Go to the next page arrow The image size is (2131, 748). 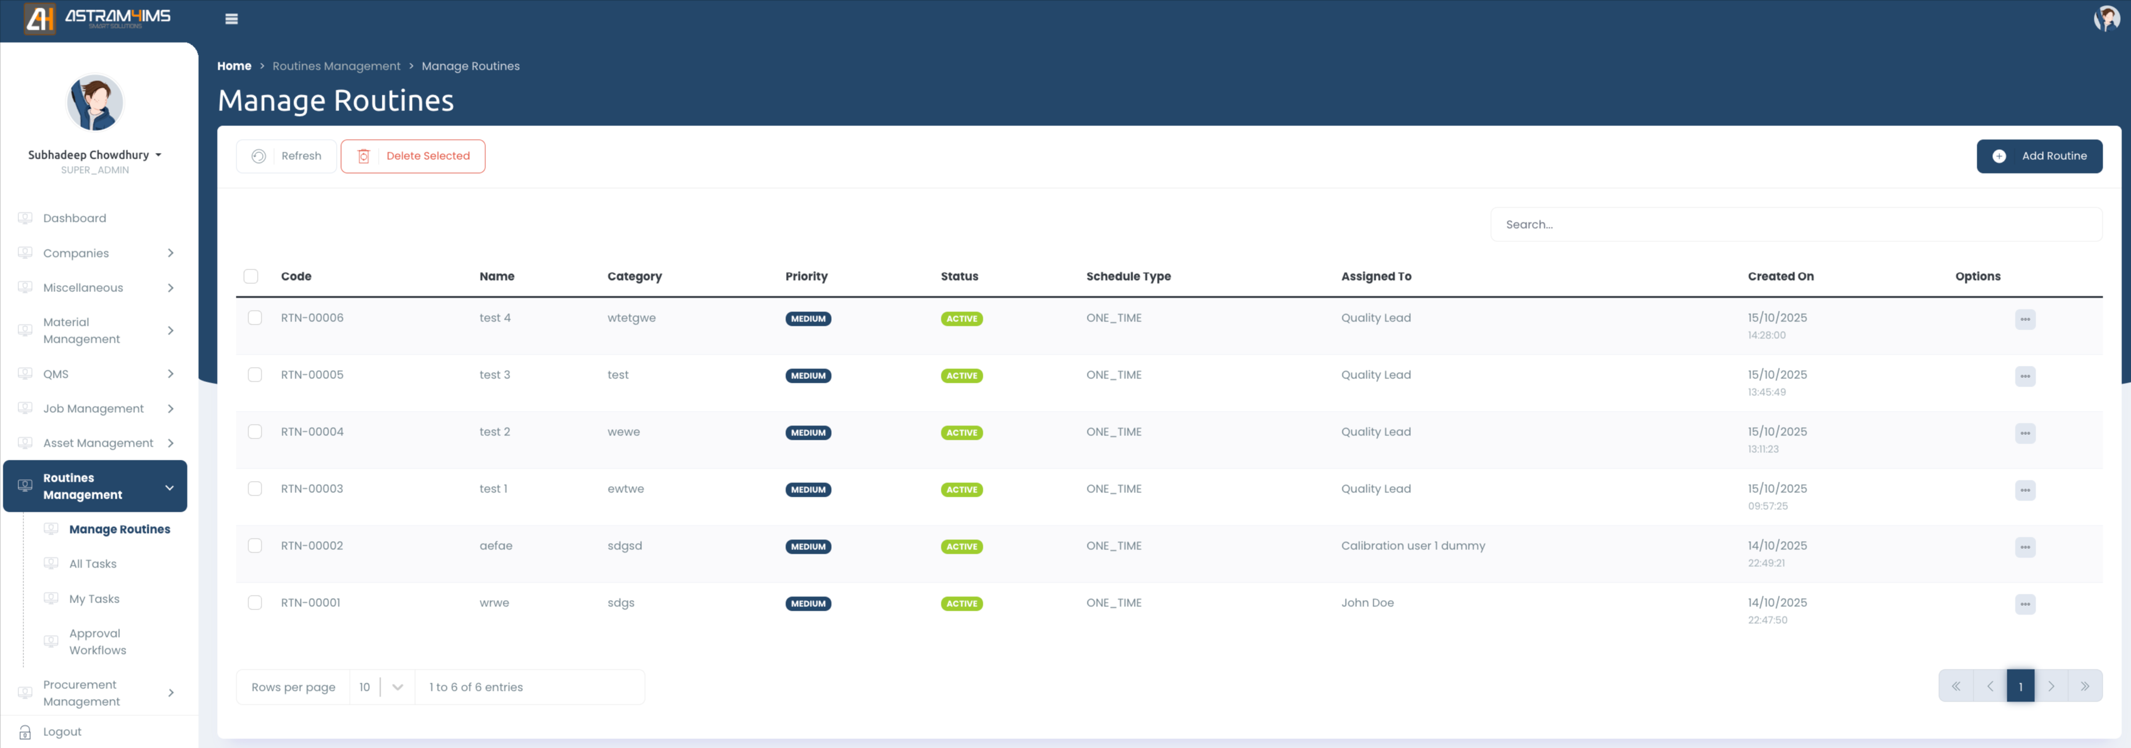pyautogui.click(x=2051, y=686)
